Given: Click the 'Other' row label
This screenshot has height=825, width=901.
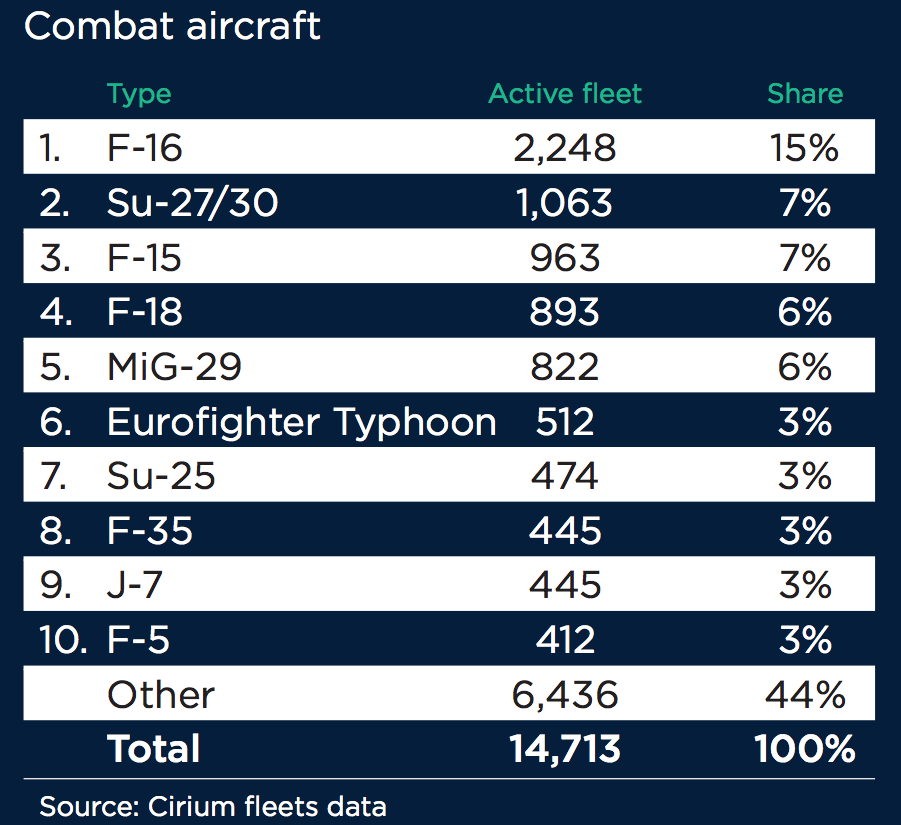Looking at the screenshot, I should click(x=161, y=695).
